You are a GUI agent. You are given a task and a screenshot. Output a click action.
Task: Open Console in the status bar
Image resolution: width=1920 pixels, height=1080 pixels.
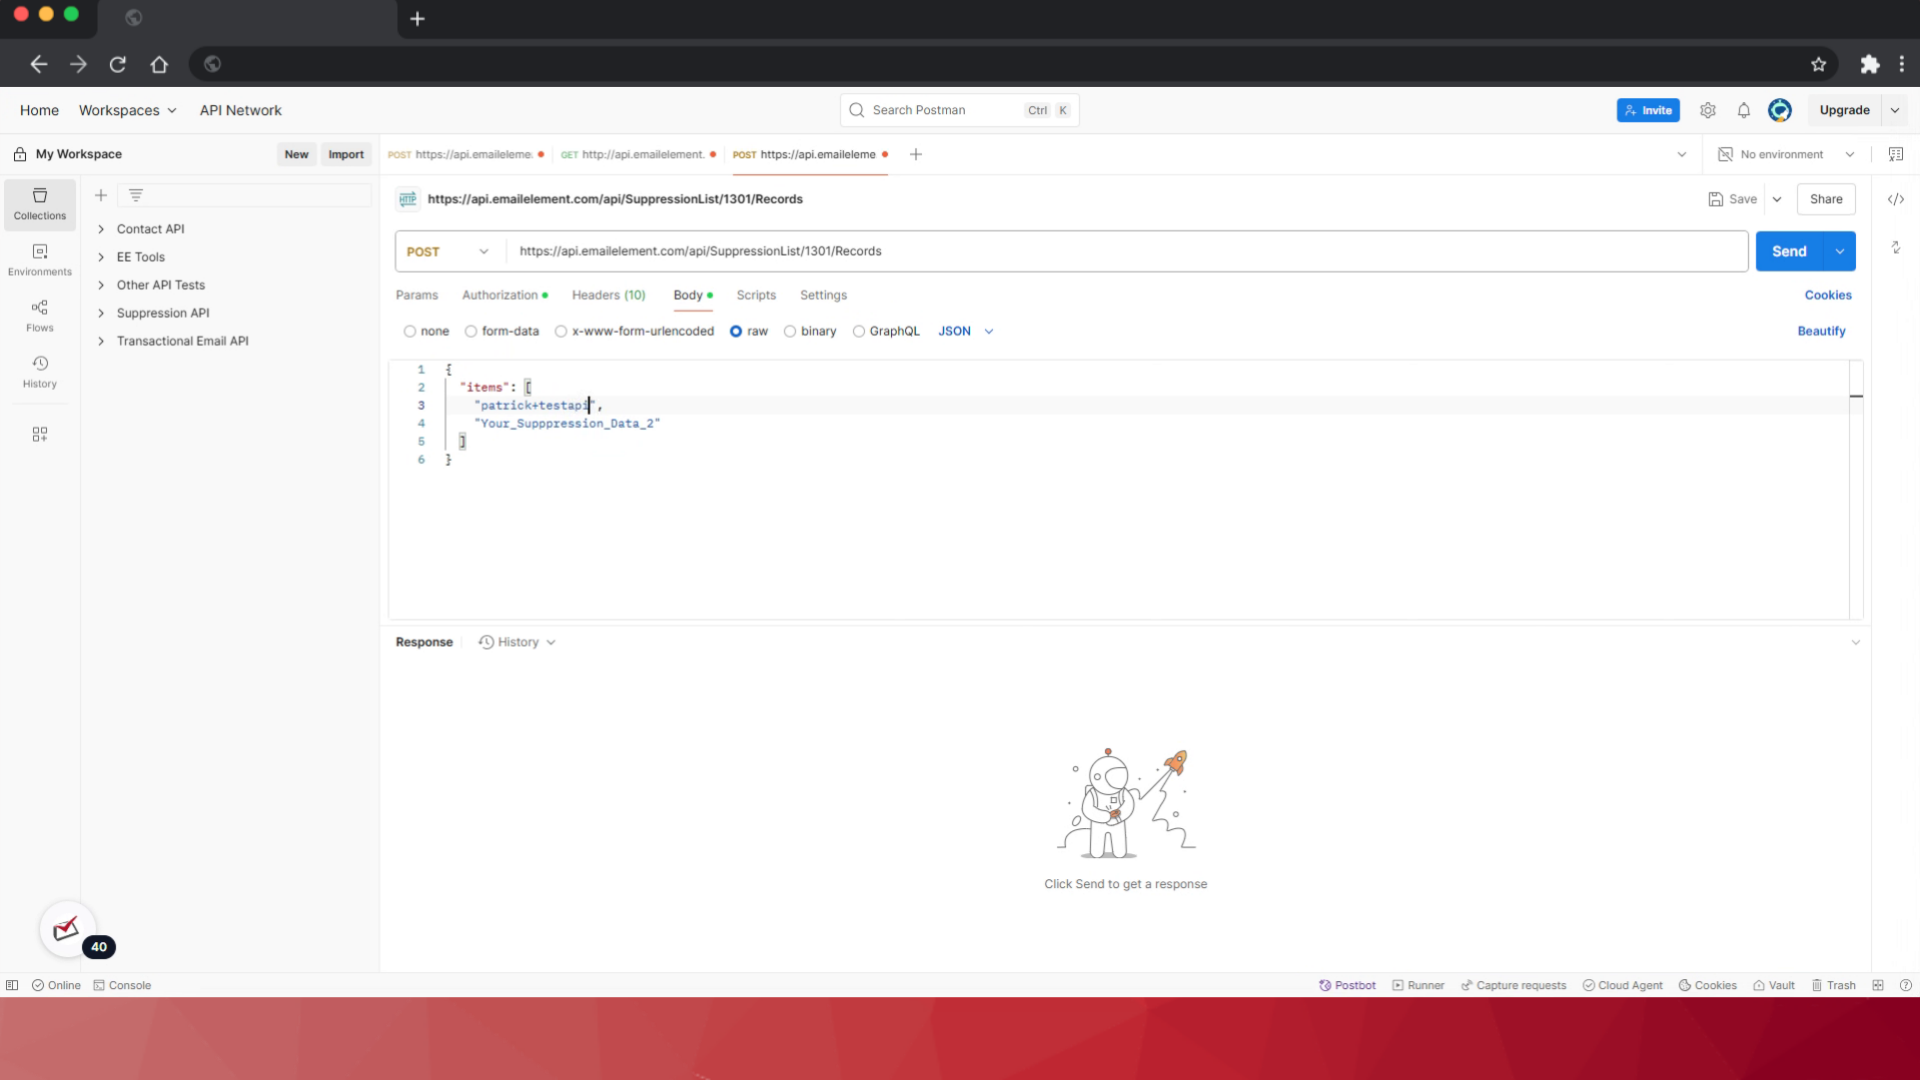pos(122,985)
